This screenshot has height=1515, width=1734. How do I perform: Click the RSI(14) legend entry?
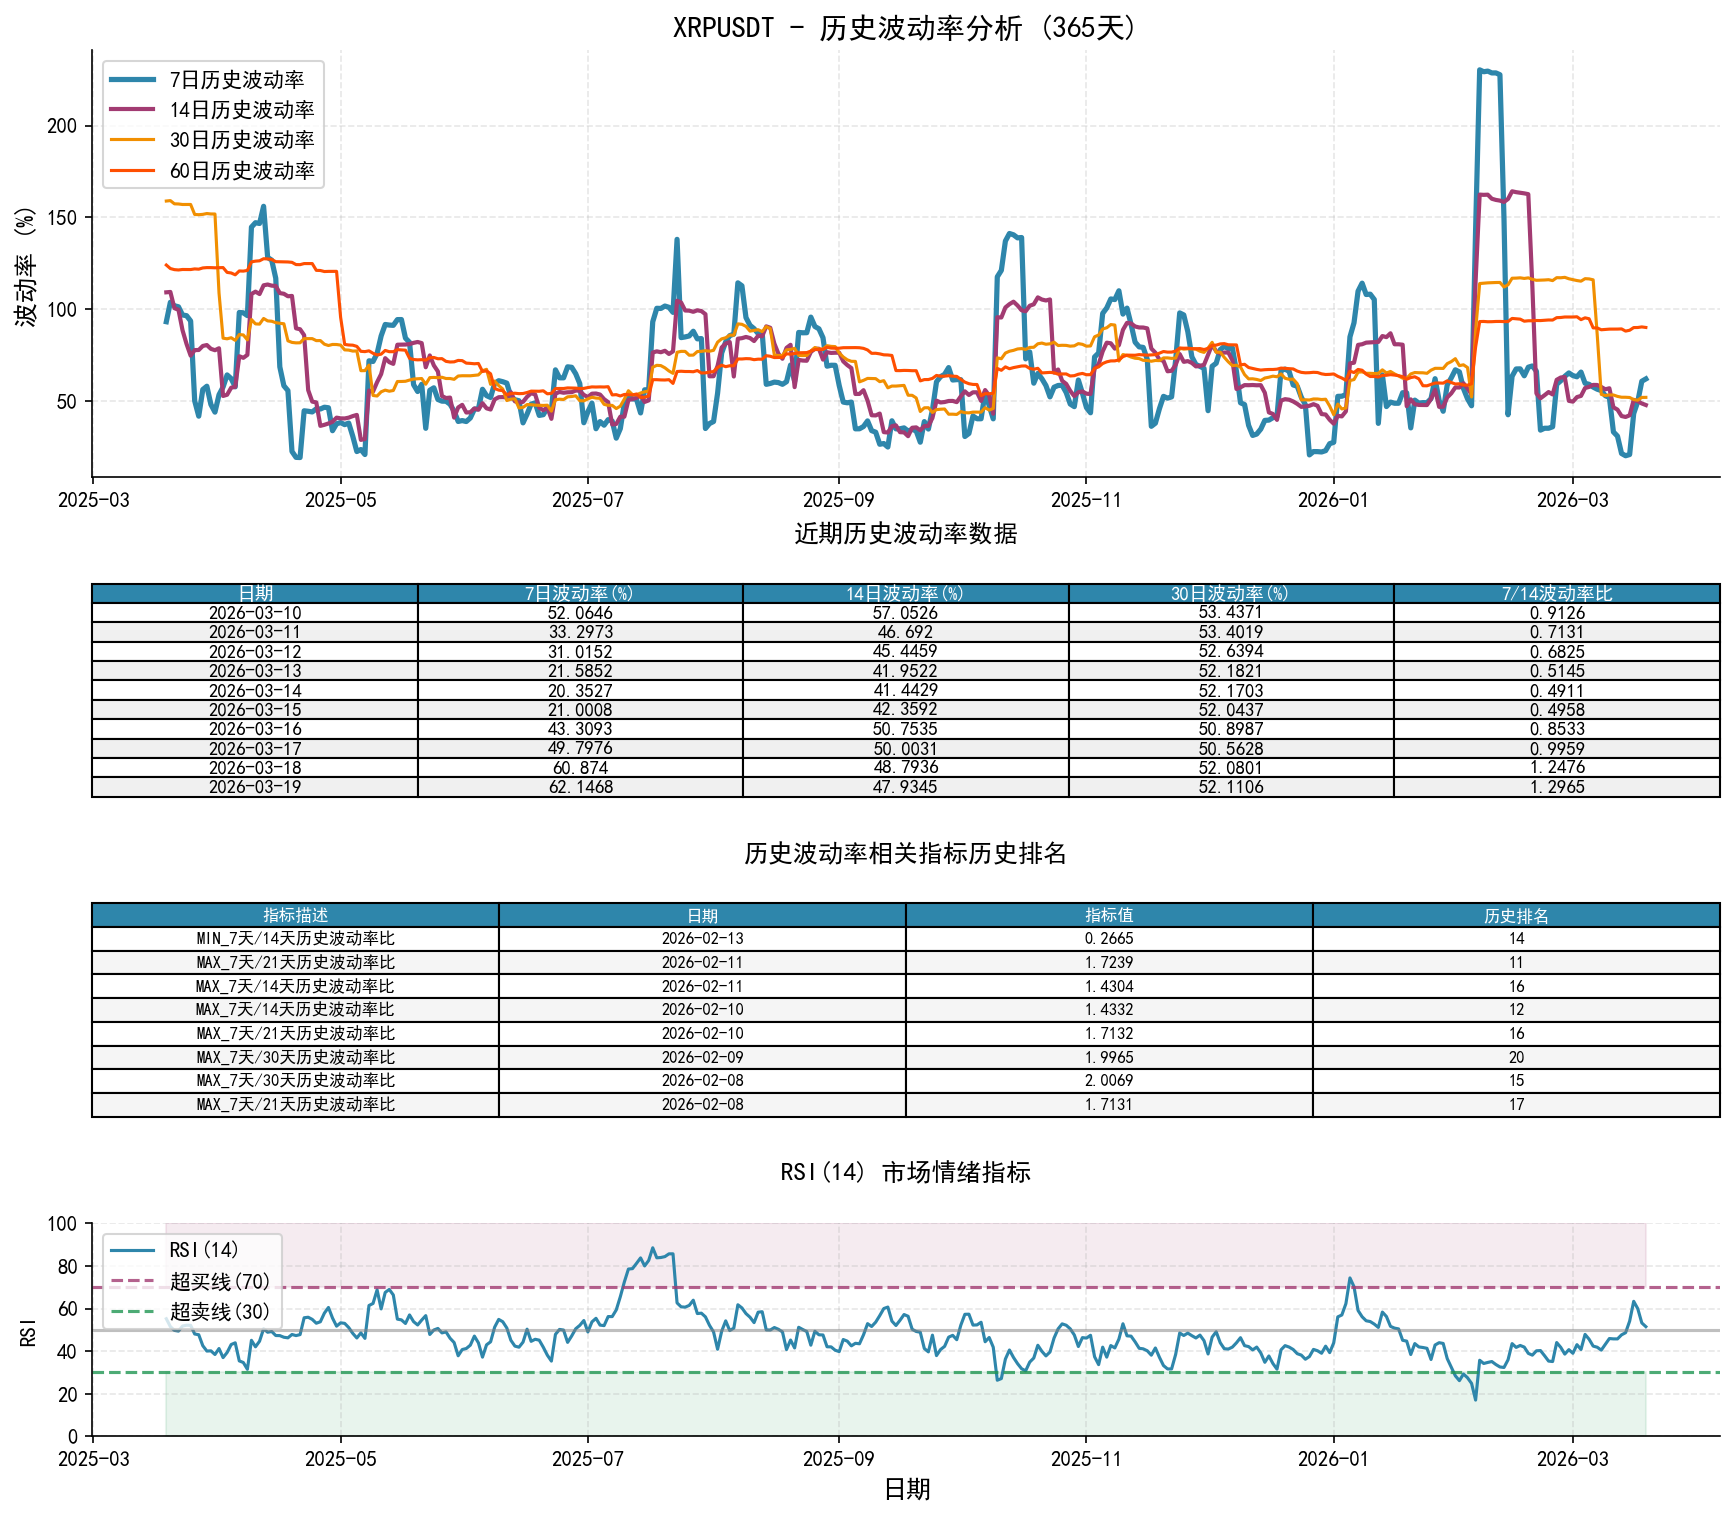(x=204, y=1250)
